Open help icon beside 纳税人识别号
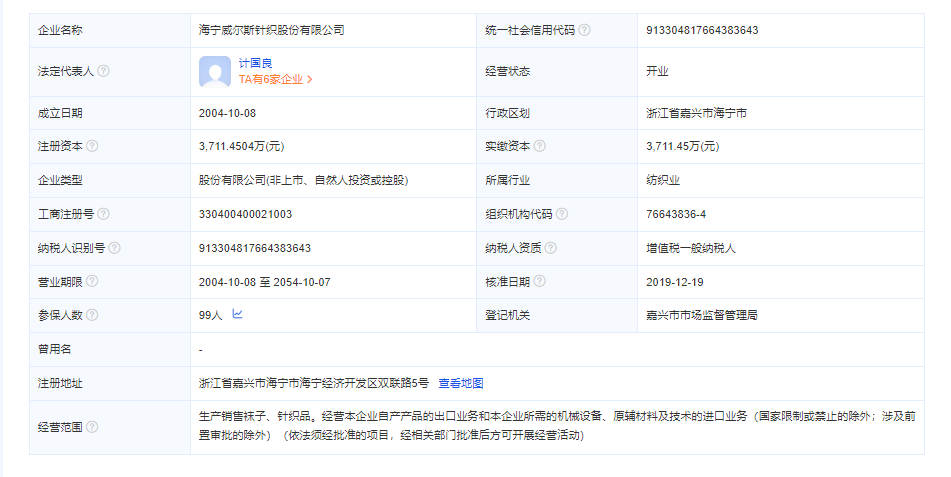Screen dimensions: 951x477 pyautogui.click(x=115, y=248)
